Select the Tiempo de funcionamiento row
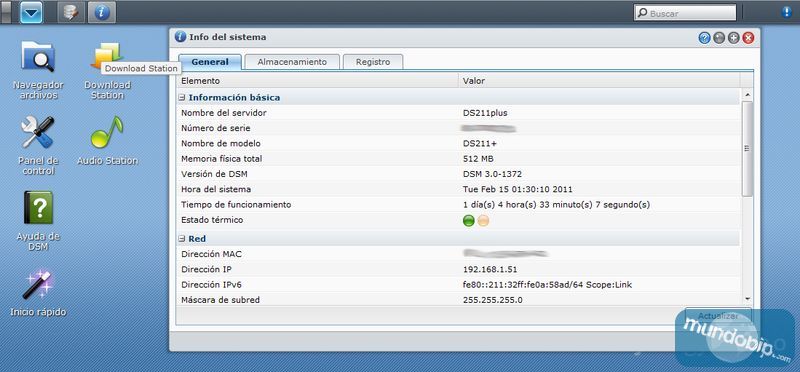 (x=458, y=205)
